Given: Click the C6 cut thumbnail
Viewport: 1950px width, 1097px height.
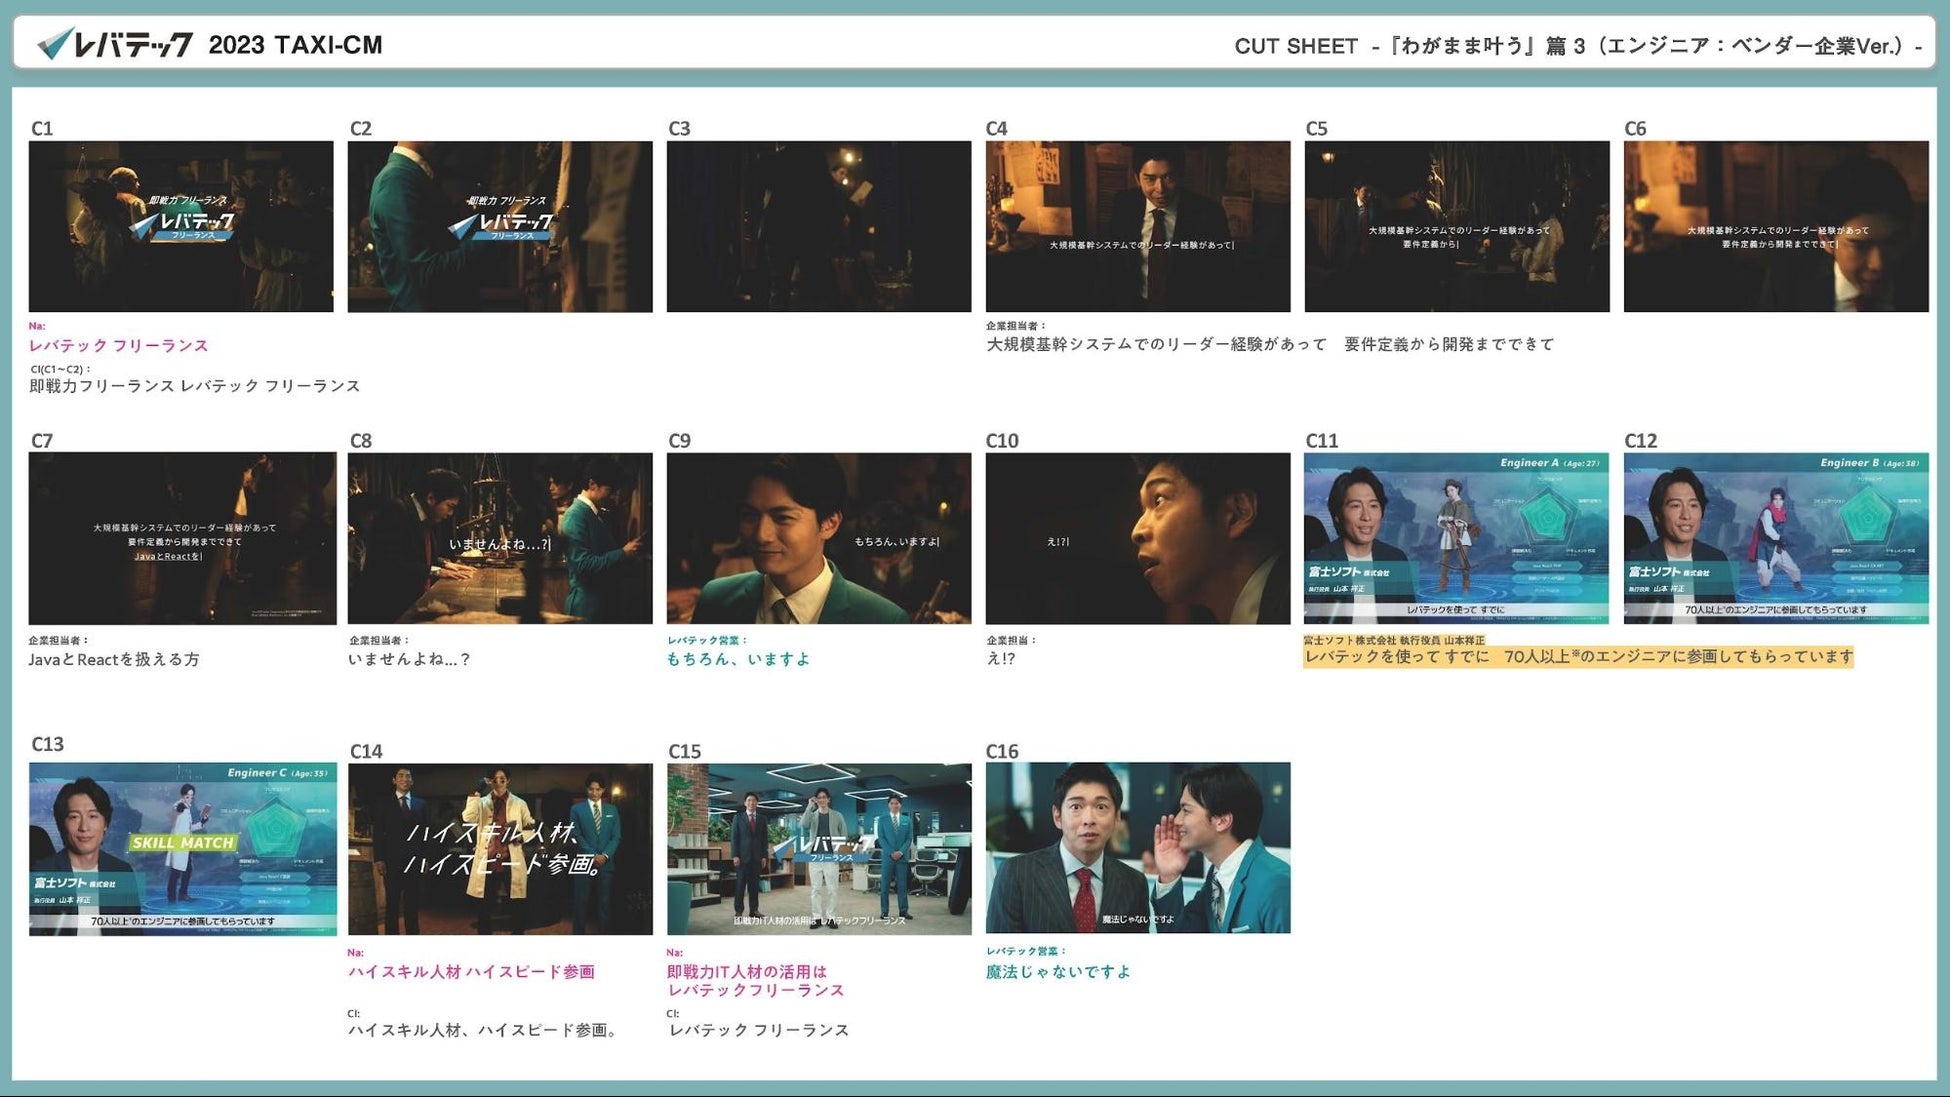Looking at the screenshot, I should 1776,226.
